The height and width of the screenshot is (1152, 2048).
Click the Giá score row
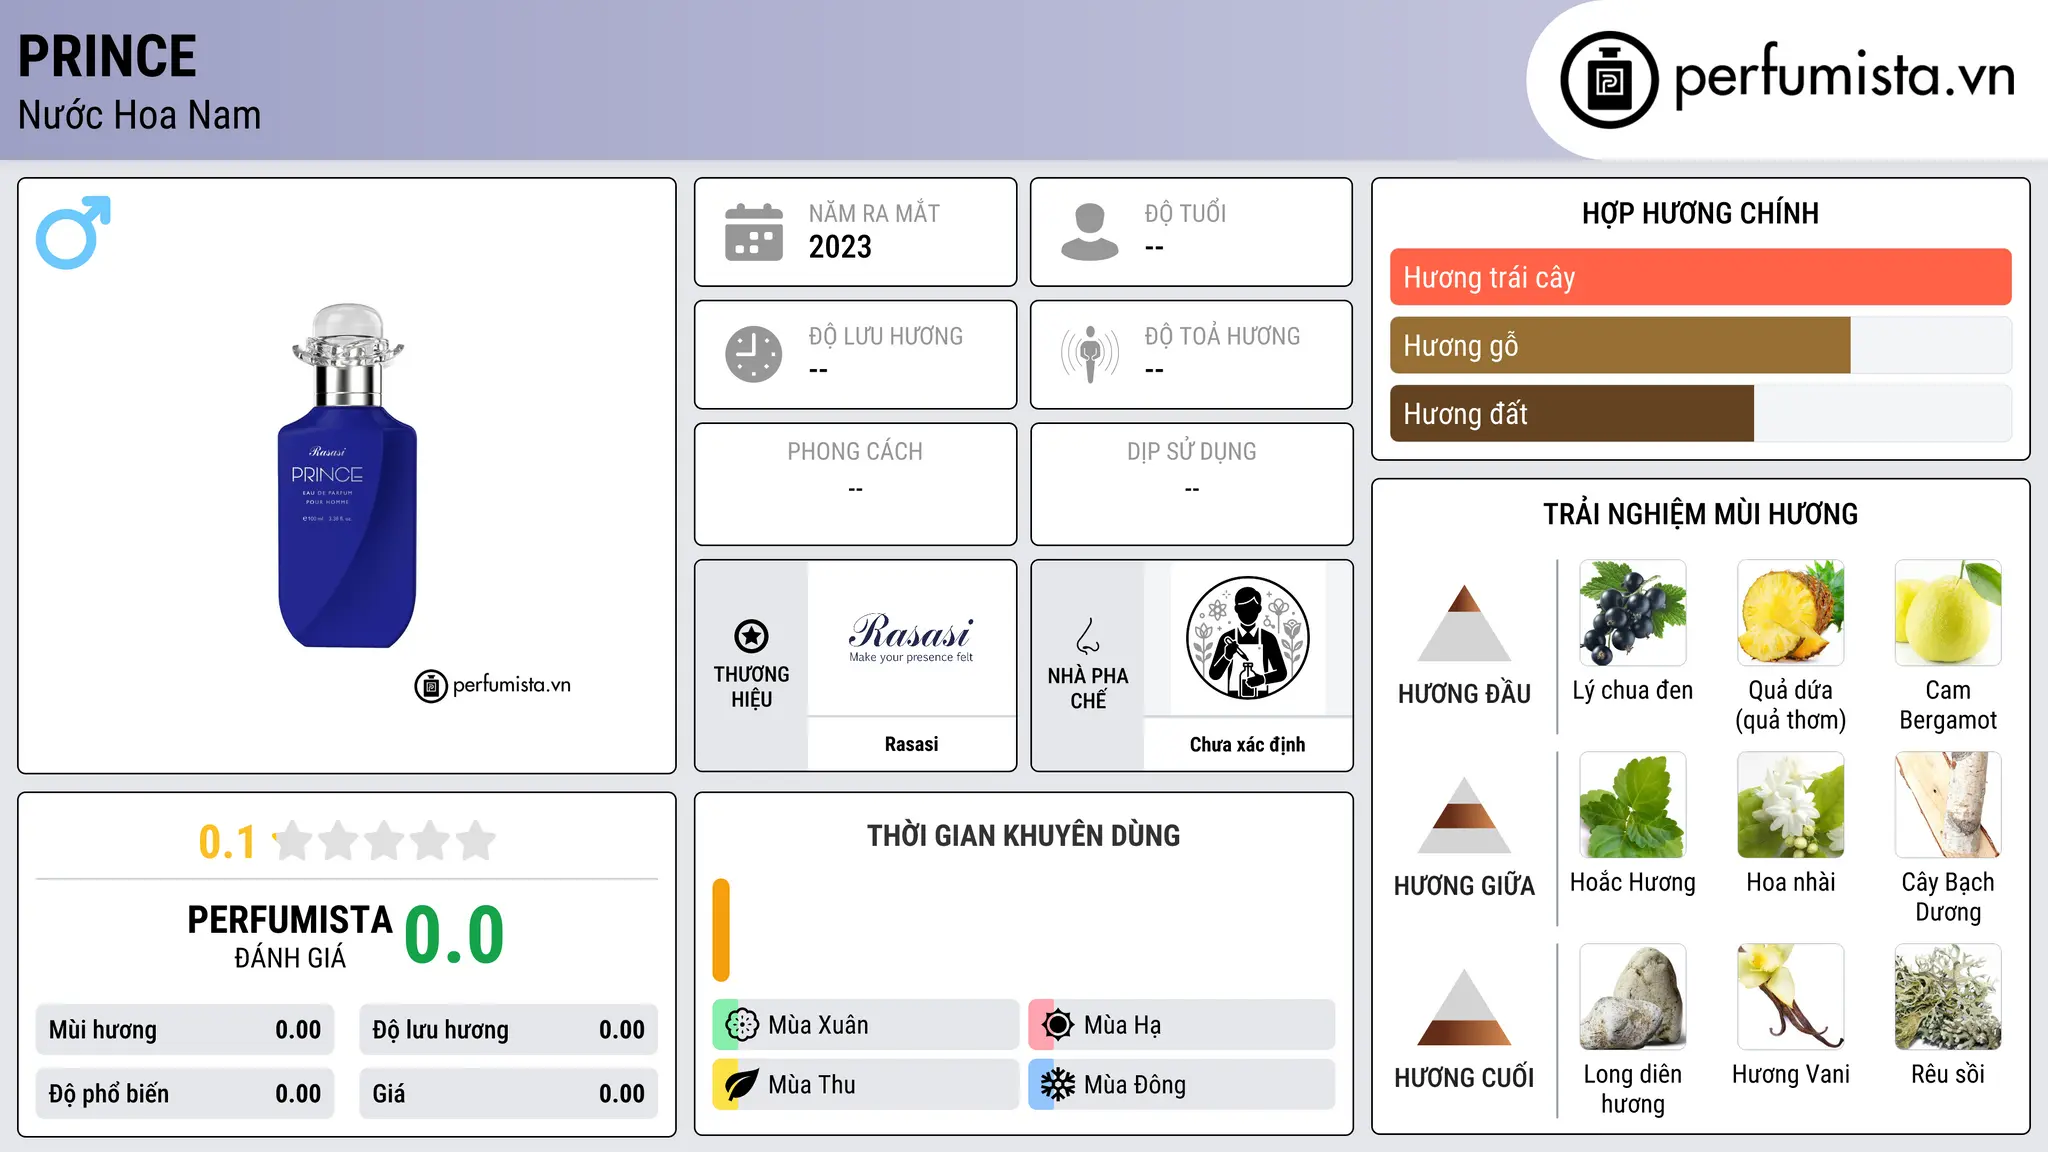pos(508,1094)
